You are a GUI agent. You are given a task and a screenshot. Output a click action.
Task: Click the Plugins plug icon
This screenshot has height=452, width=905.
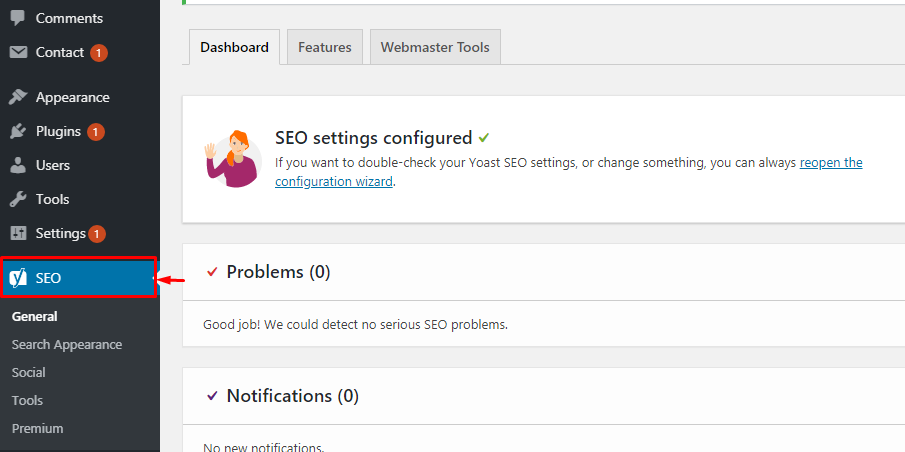(x=18, y=131)
